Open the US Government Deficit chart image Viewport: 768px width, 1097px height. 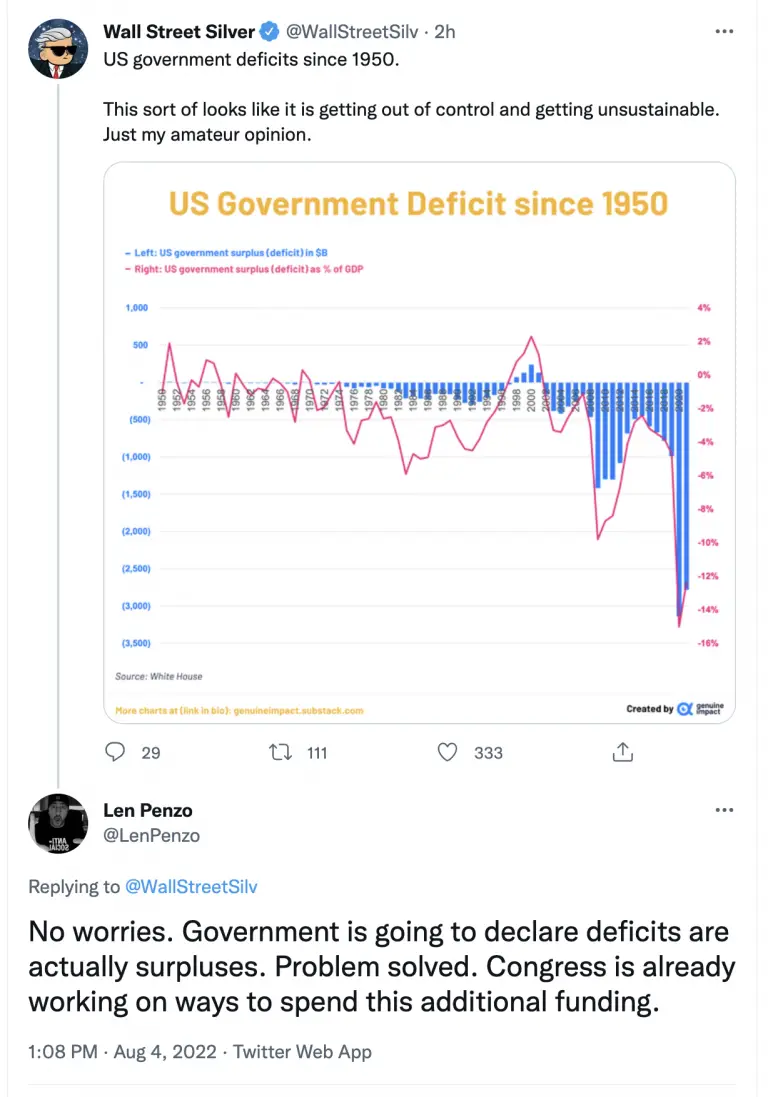click(420, 443)
